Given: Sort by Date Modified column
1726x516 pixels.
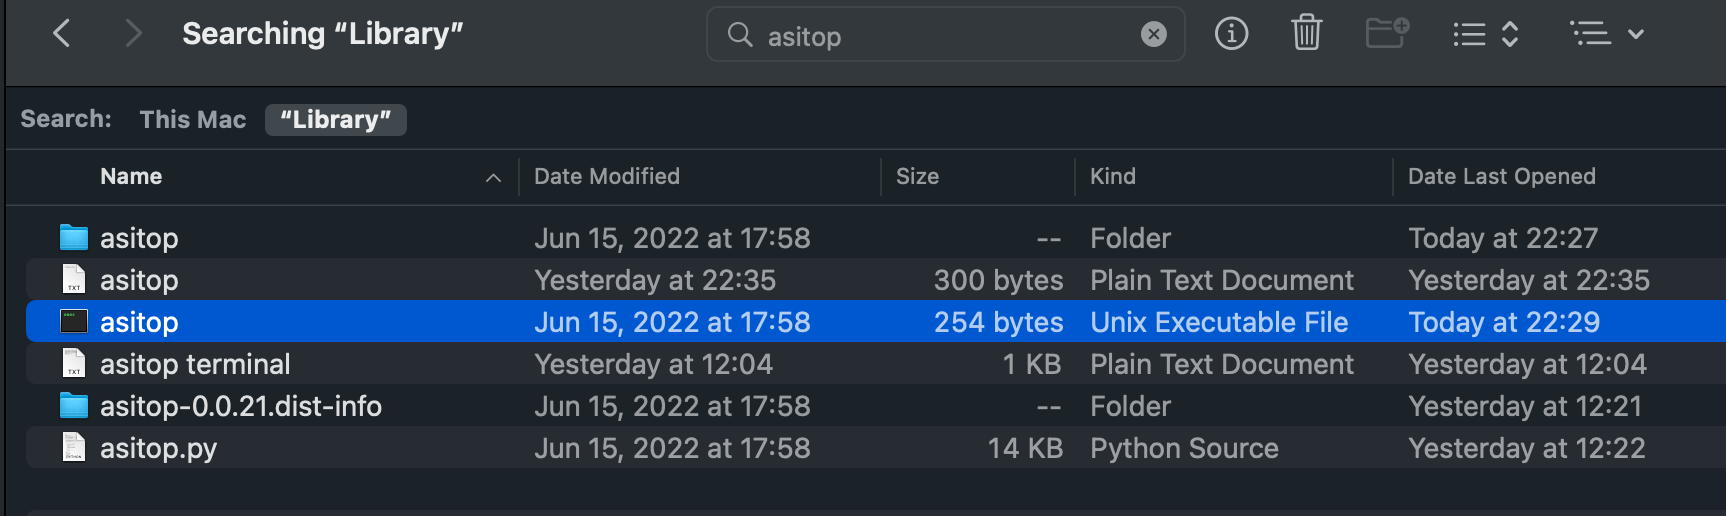Looking at the screenshot, I should coord(606,177).
